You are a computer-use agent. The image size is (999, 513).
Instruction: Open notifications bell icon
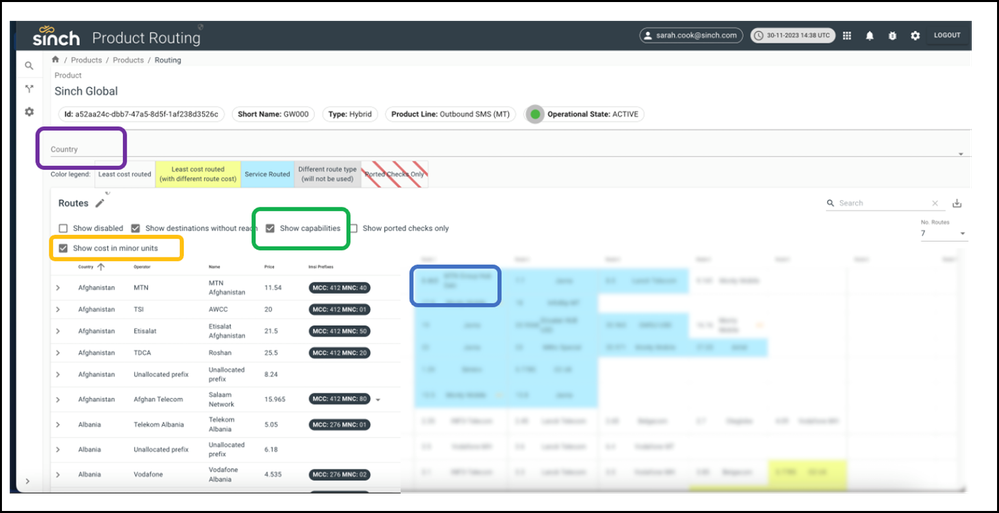[x=870, y=36]
